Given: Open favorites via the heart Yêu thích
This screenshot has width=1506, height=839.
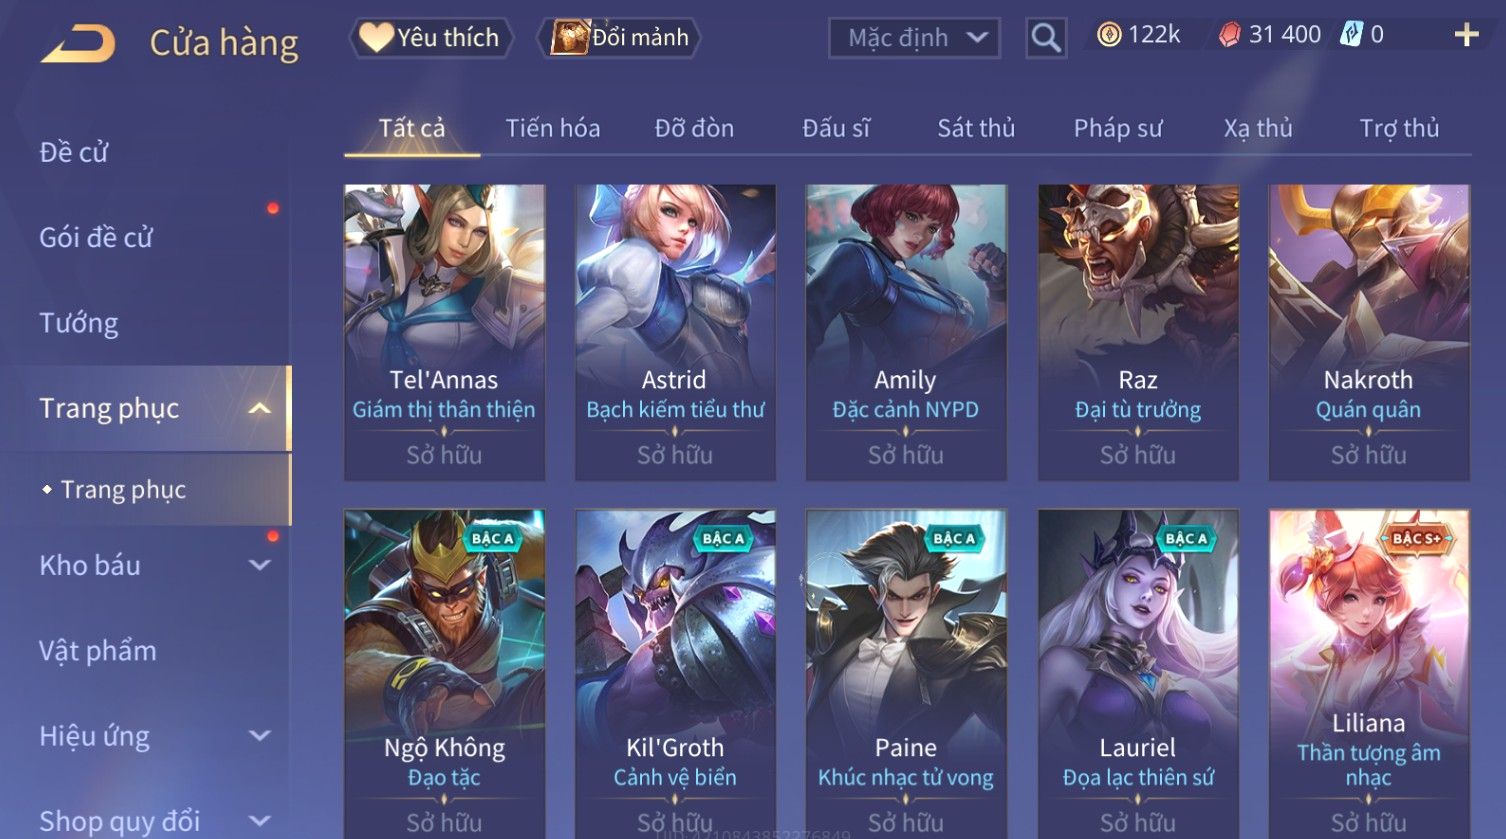Looking at the screenshot, I should pyautogui.click(x=430, y=38).
